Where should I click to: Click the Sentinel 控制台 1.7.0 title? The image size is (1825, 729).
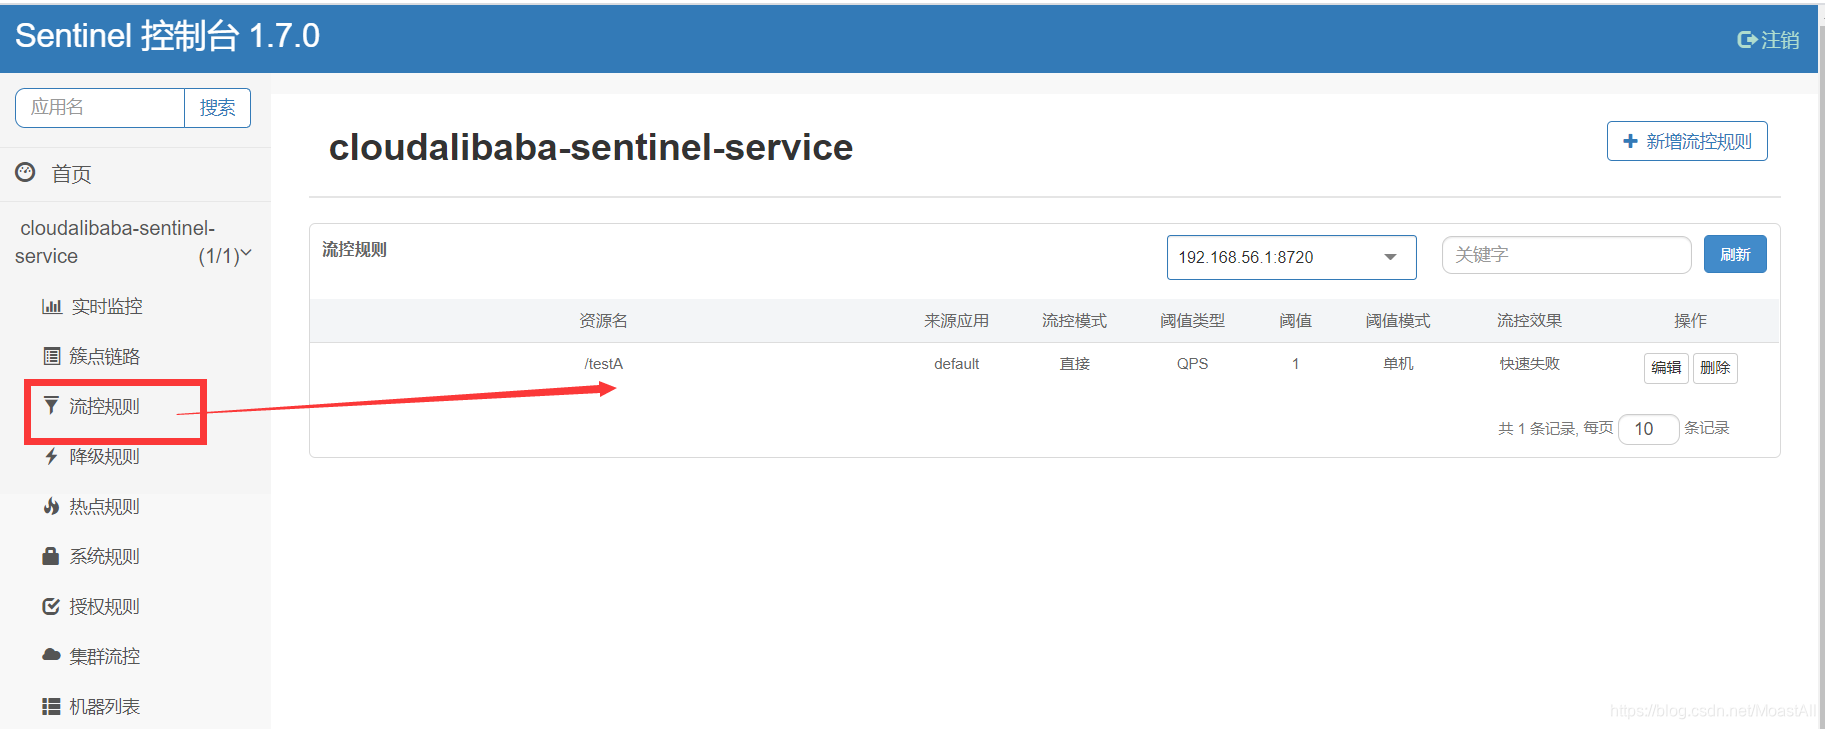(x=167, y=36)
